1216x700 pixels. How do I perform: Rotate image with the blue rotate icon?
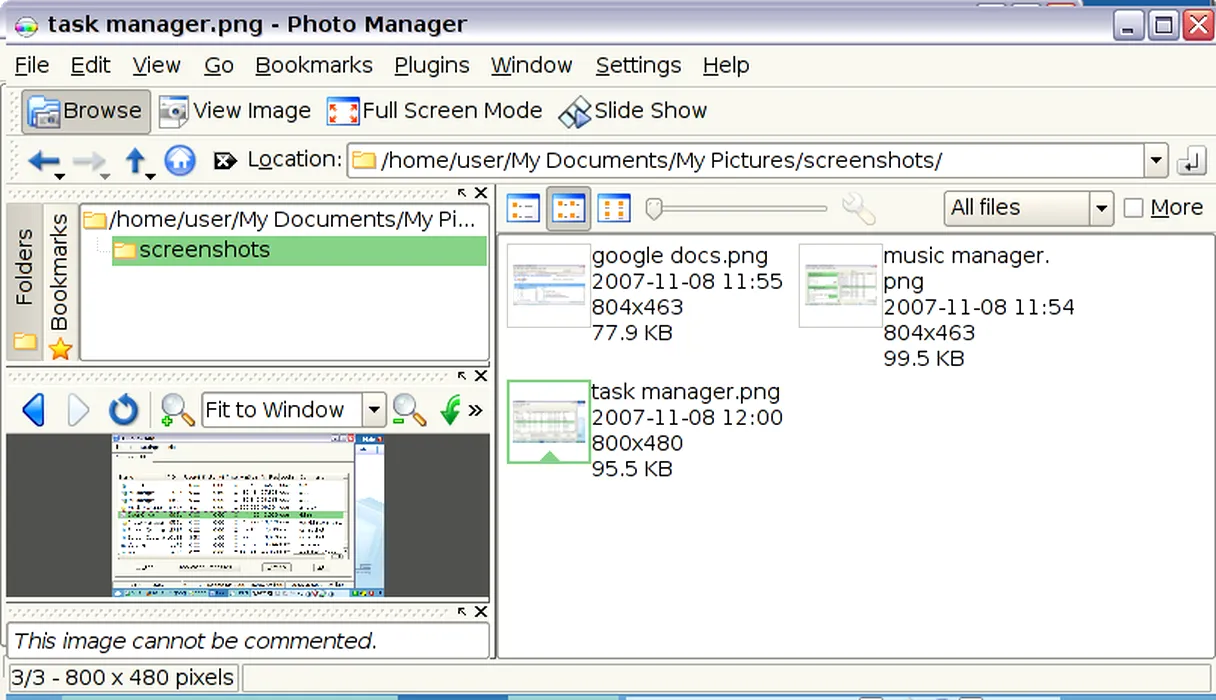click(123, 410)
